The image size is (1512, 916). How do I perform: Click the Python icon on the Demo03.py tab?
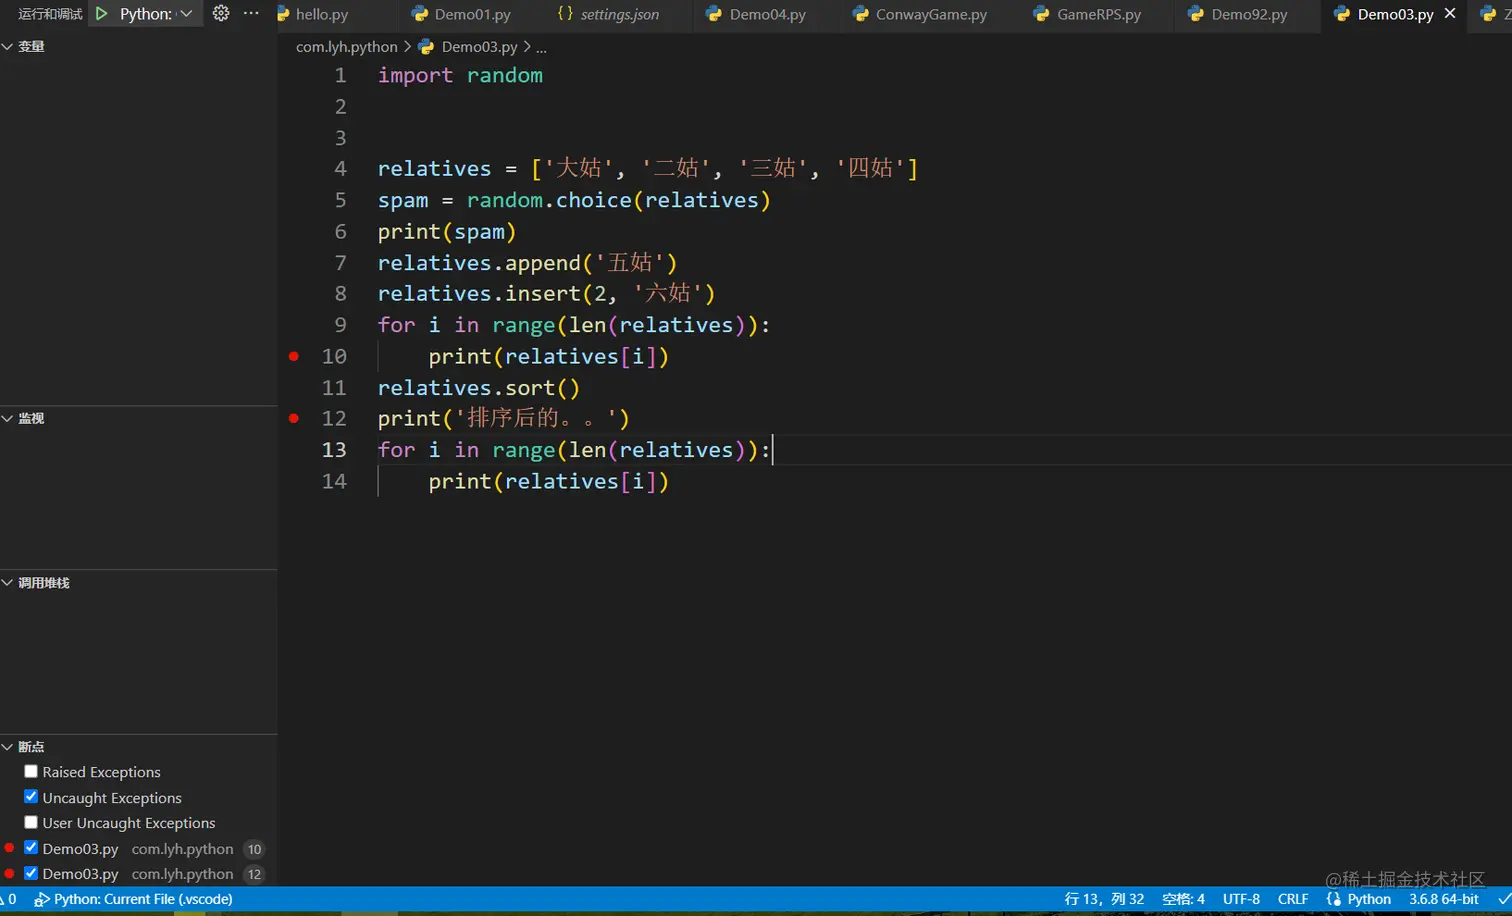click(x=1341, y=15)
